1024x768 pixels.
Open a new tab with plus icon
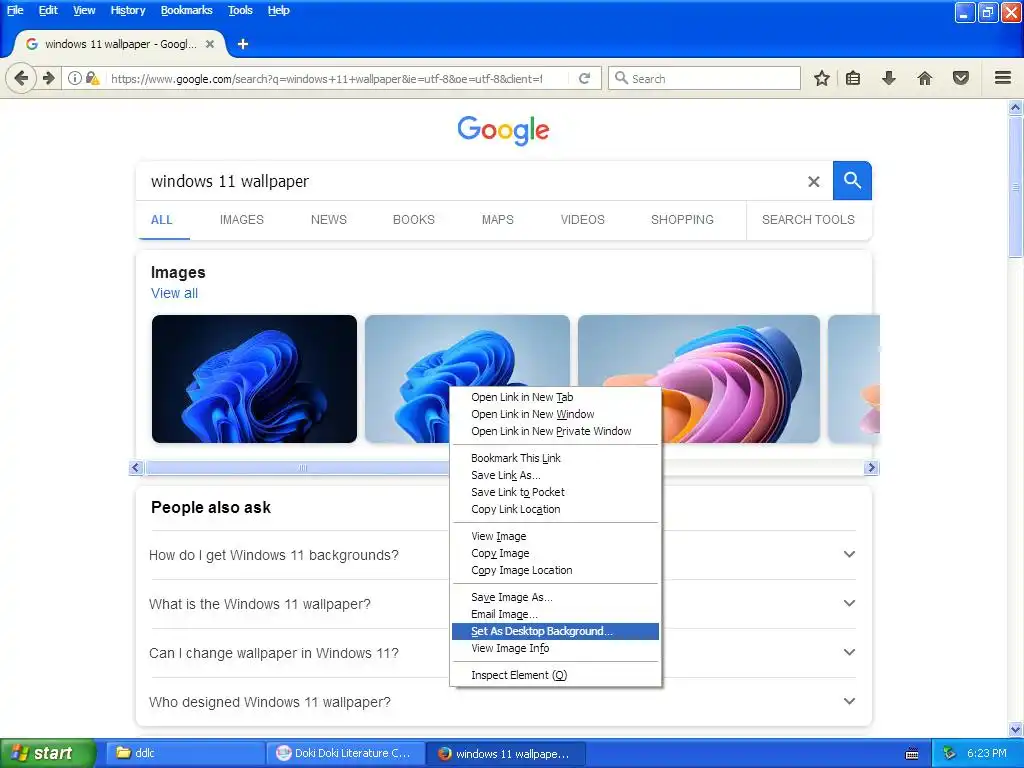243,44
